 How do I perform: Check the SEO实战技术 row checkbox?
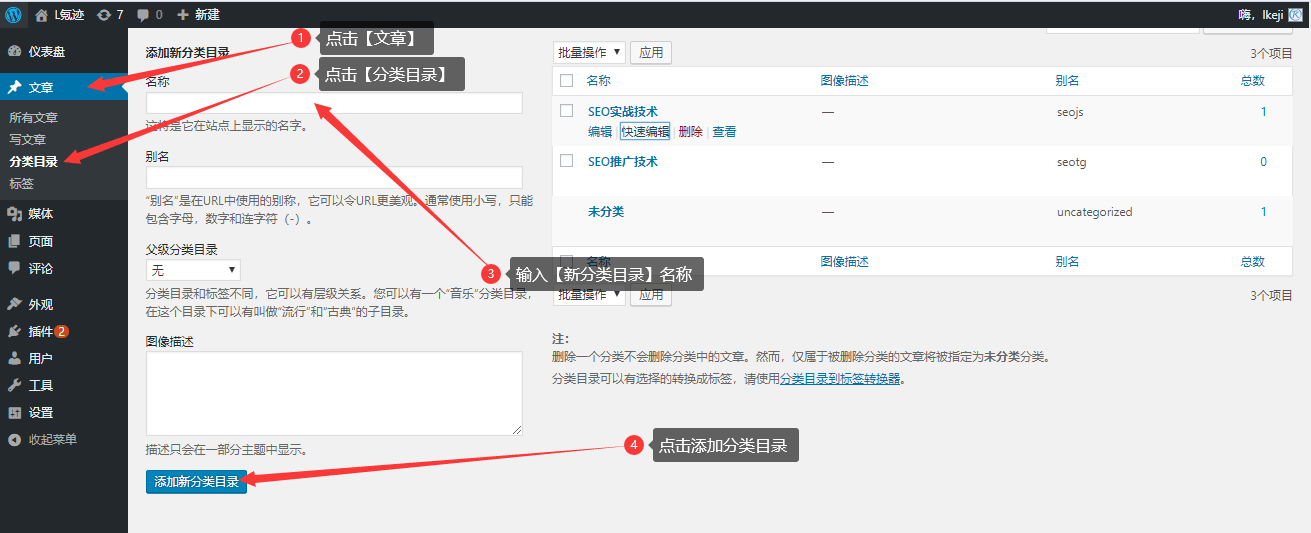(x=567, y=111)
